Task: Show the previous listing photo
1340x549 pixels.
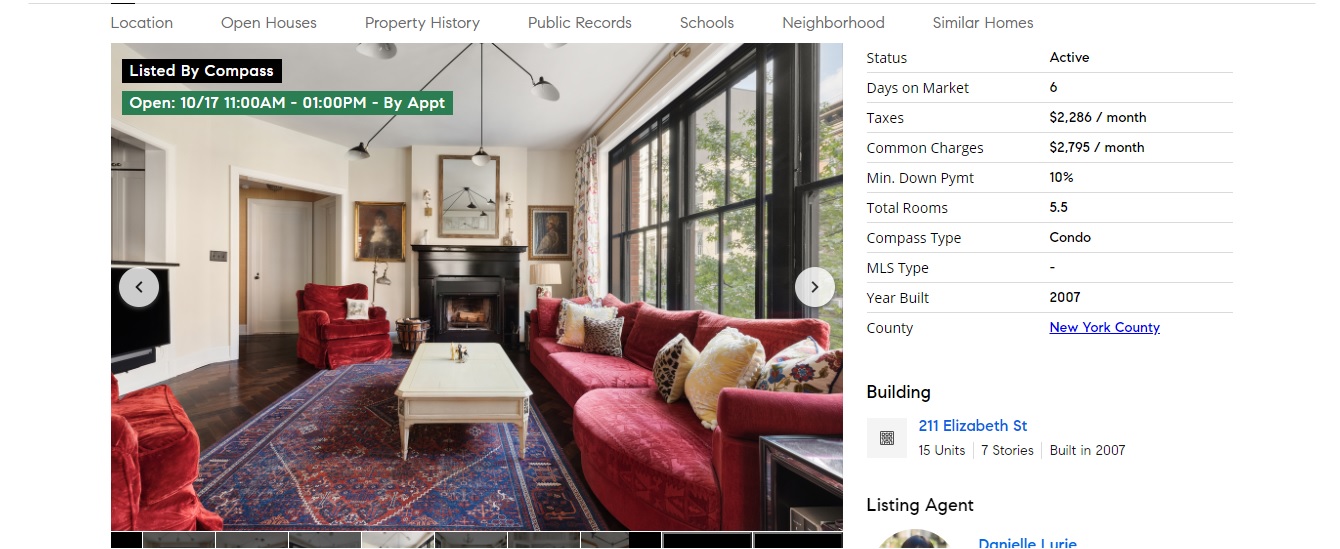Action: [139, 288]
